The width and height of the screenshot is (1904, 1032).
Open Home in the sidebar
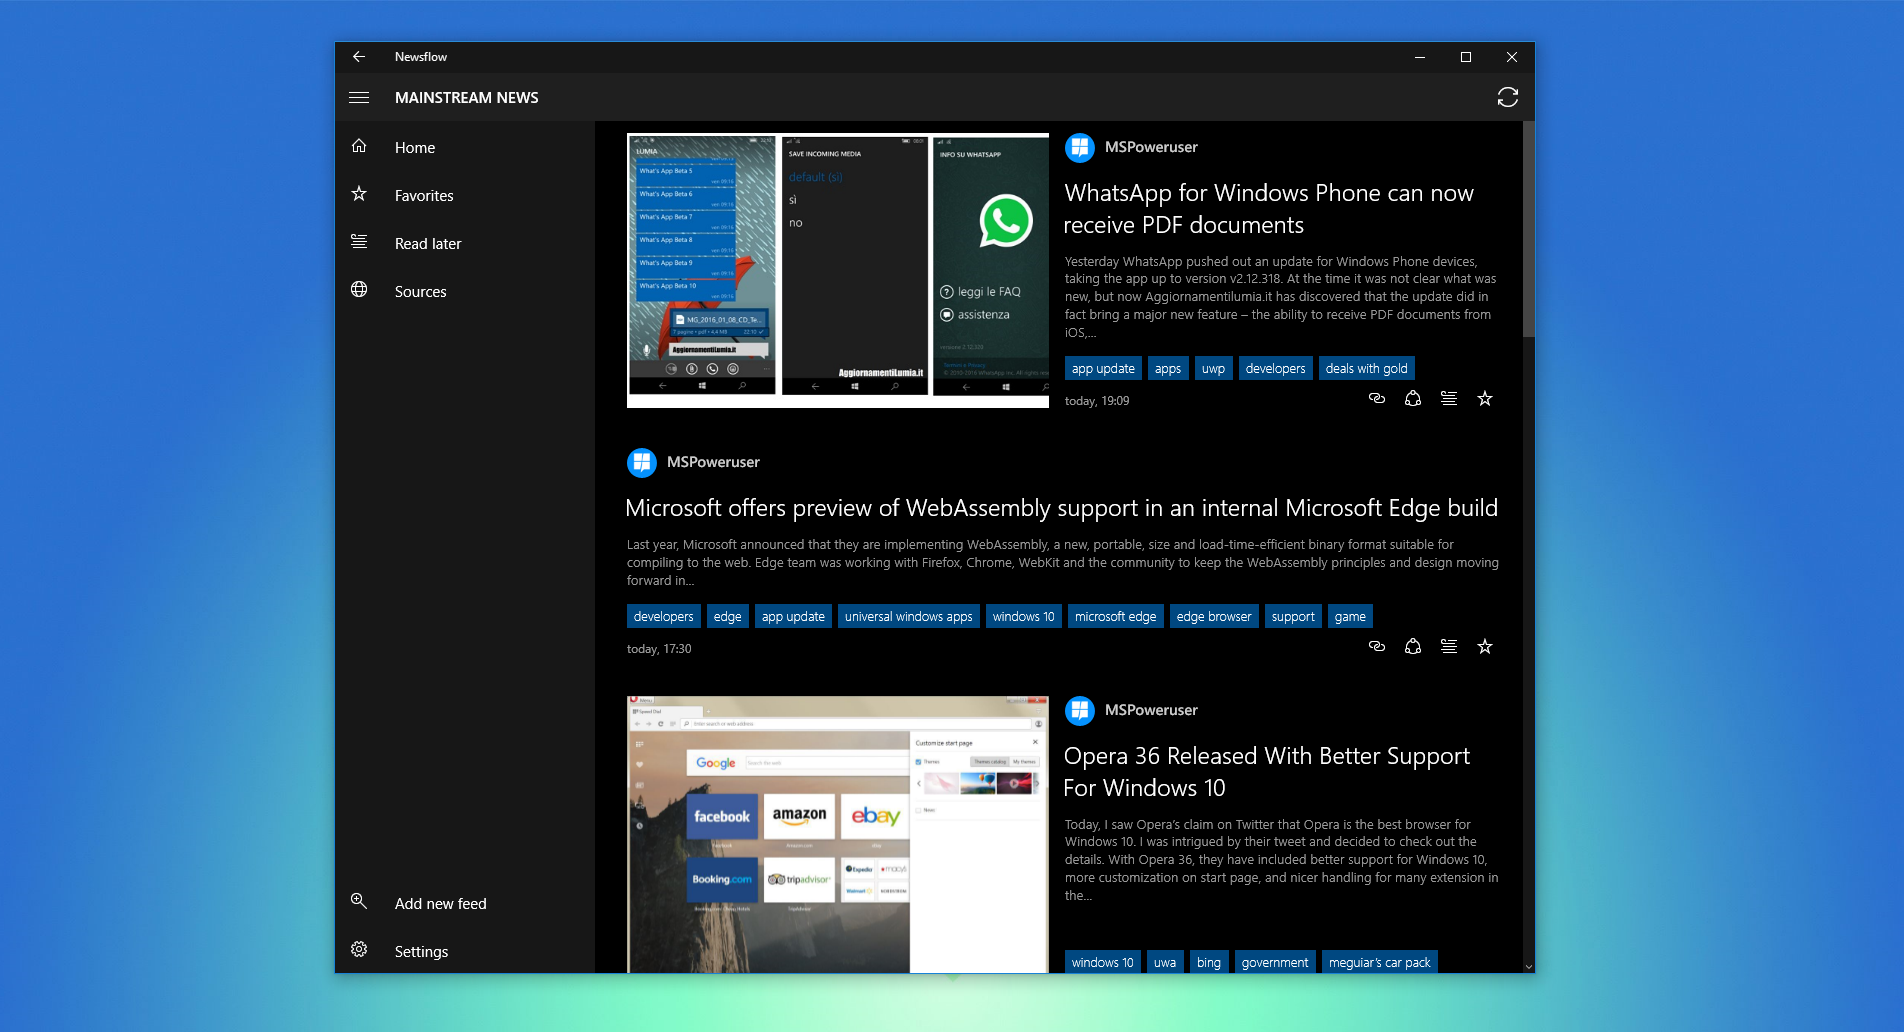coord(465,147)
